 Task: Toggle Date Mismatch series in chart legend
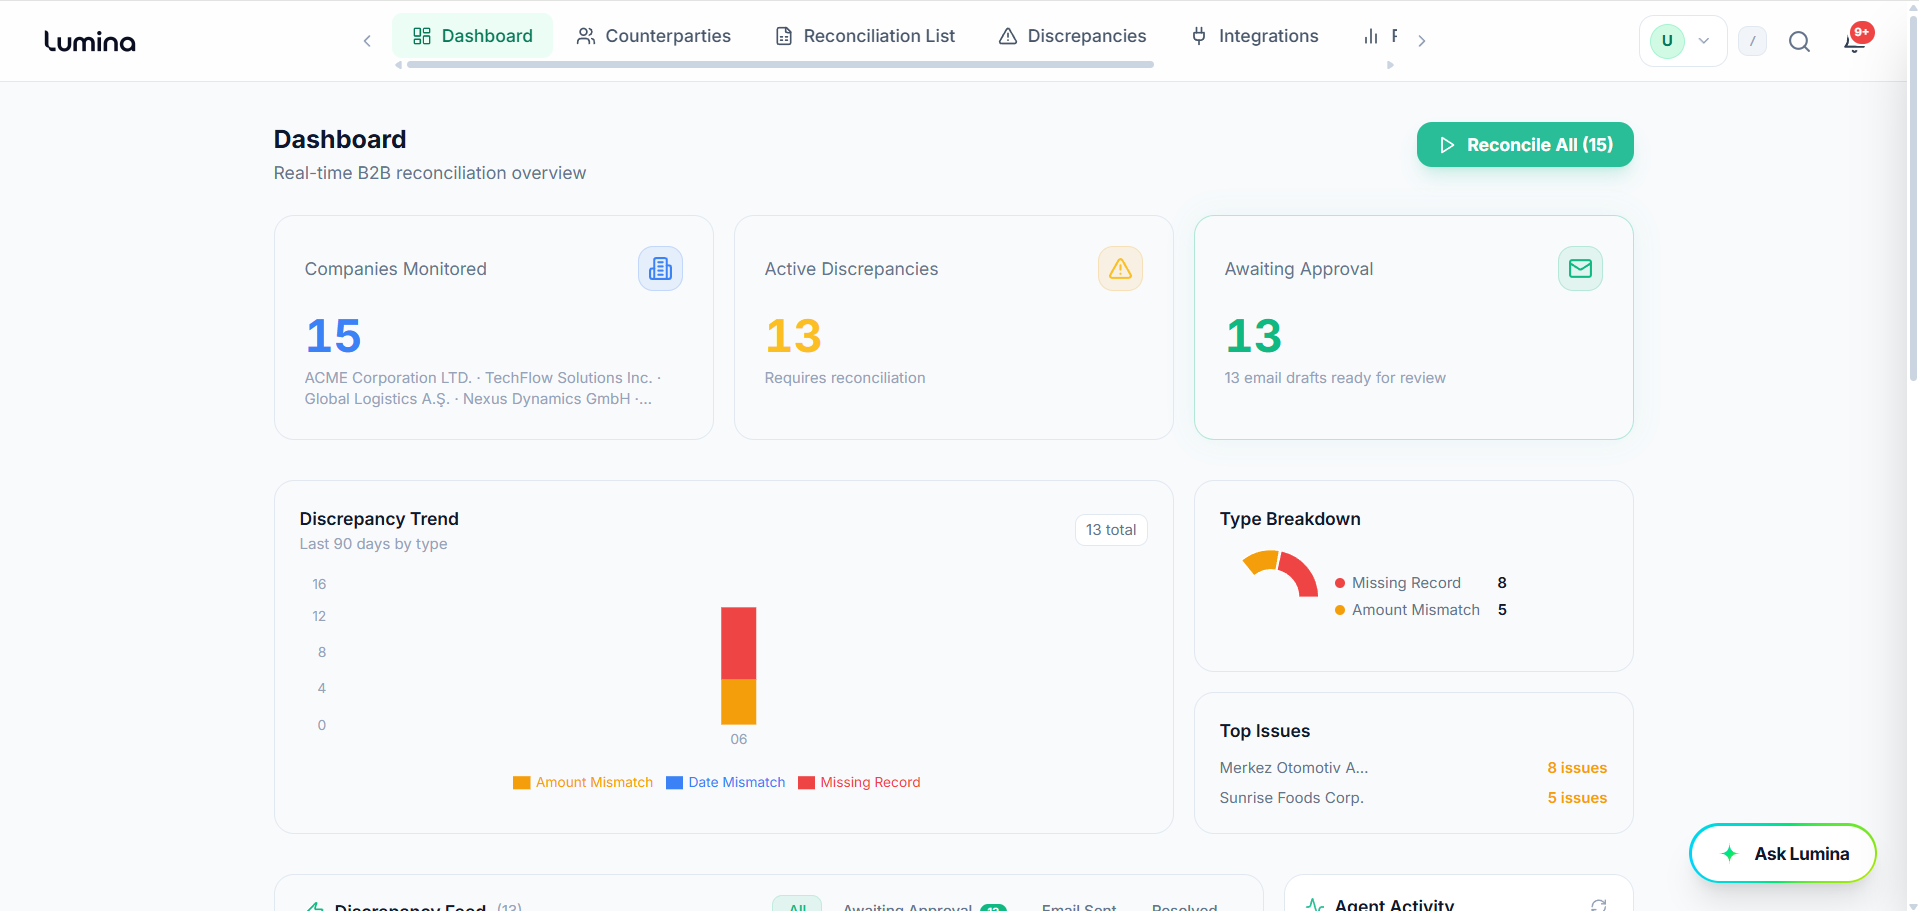pyautogui.click(x=726, y=782)
